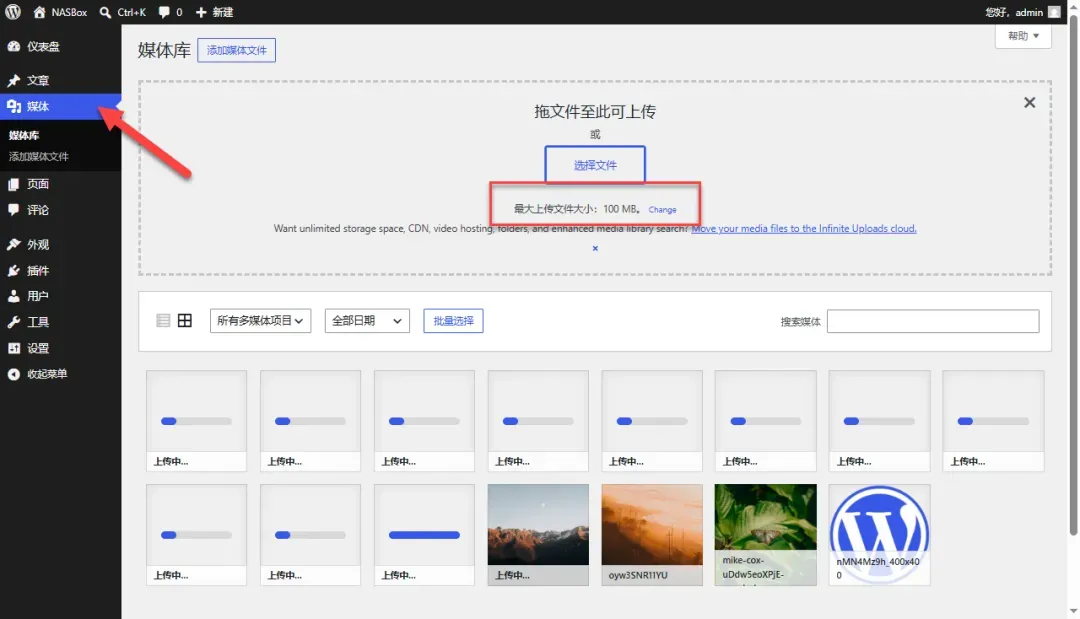Click the Ctrl+K search icon

click(105, 12)
